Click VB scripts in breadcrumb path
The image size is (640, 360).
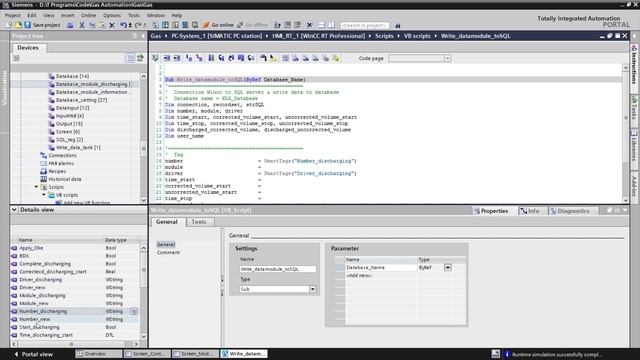click(x=417, y=36)
